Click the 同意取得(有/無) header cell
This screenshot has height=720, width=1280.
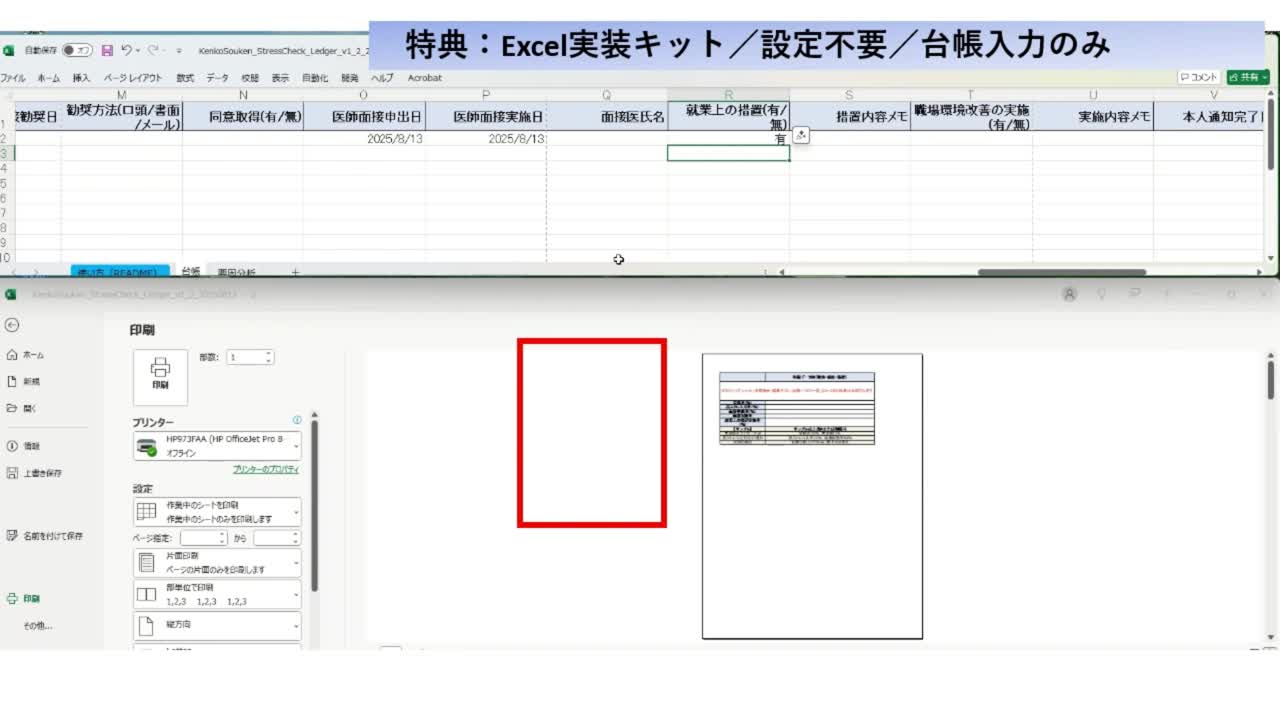point(243,116)
